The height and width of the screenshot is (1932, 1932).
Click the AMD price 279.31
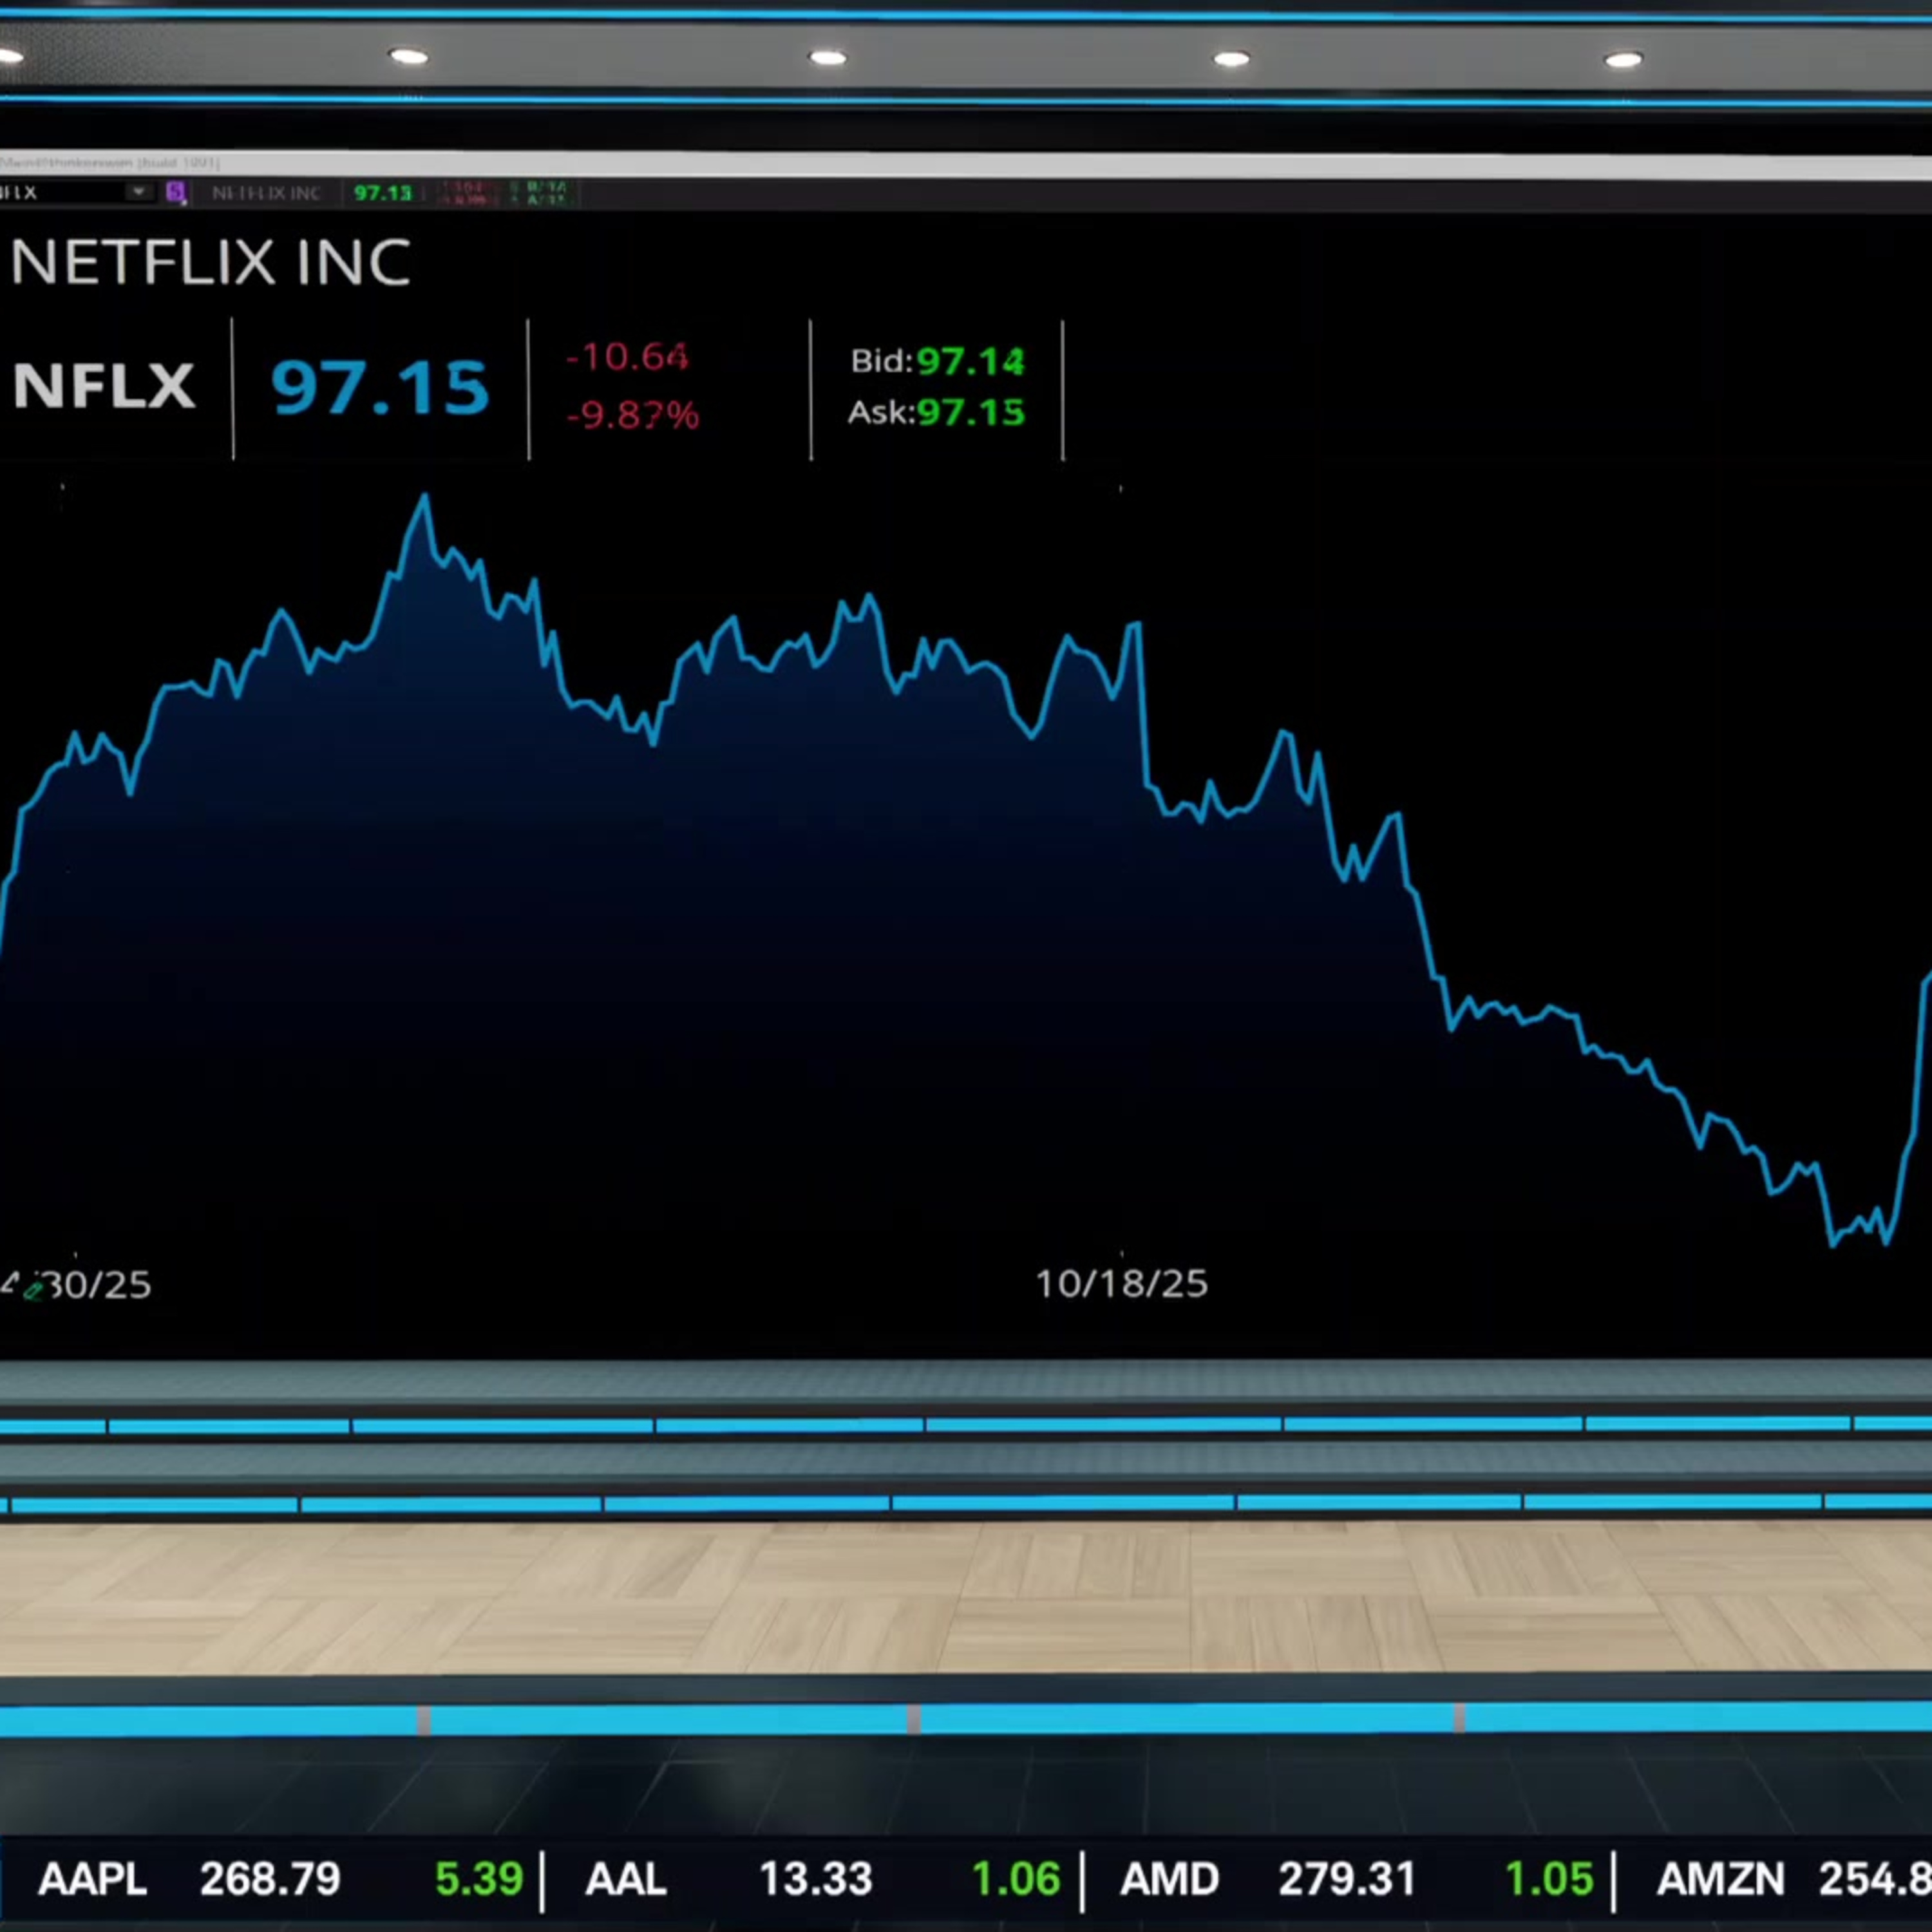(1347, 1879)
